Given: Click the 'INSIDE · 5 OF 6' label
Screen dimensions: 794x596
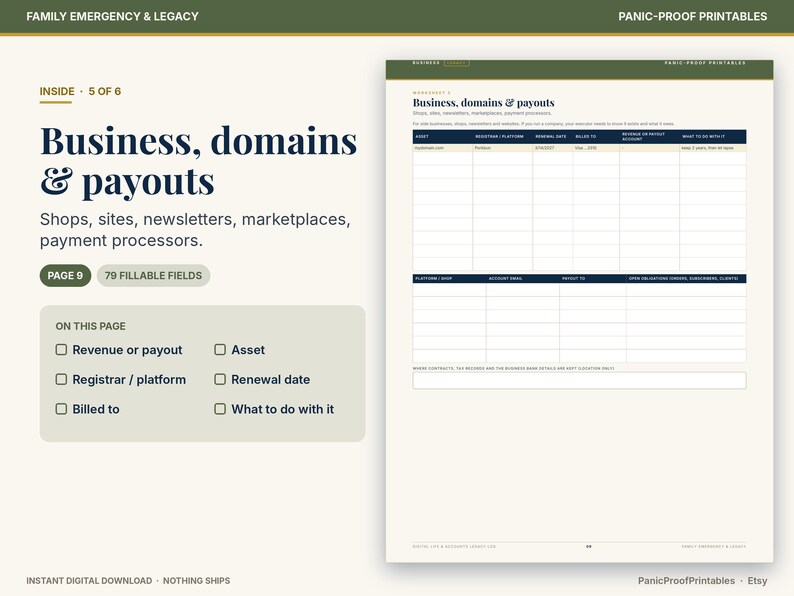Looking at the screenshot, I should tap(80, 92).
